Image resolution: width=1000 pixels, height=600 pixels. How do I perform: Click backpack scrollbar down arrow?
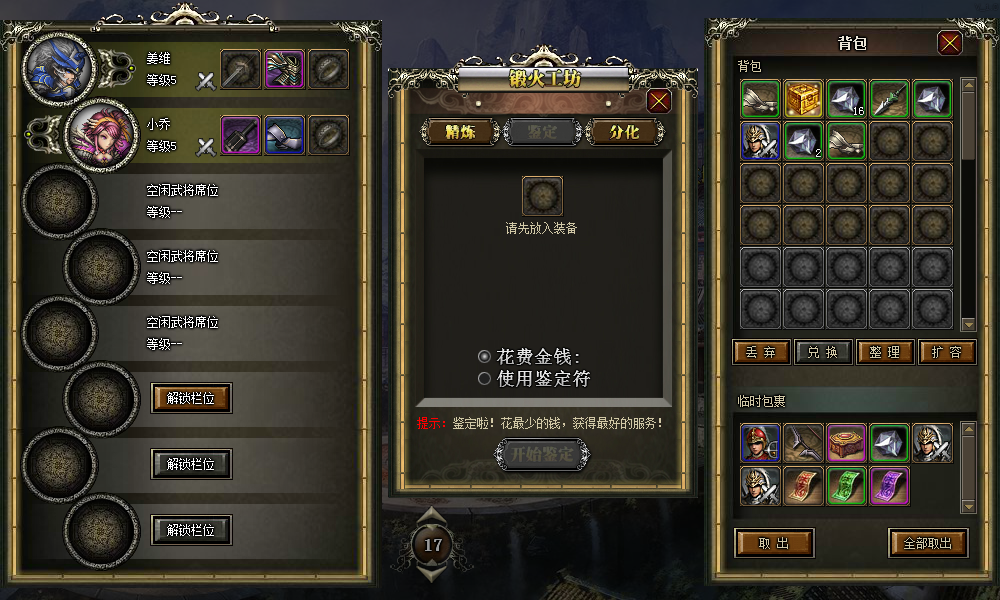968,324
